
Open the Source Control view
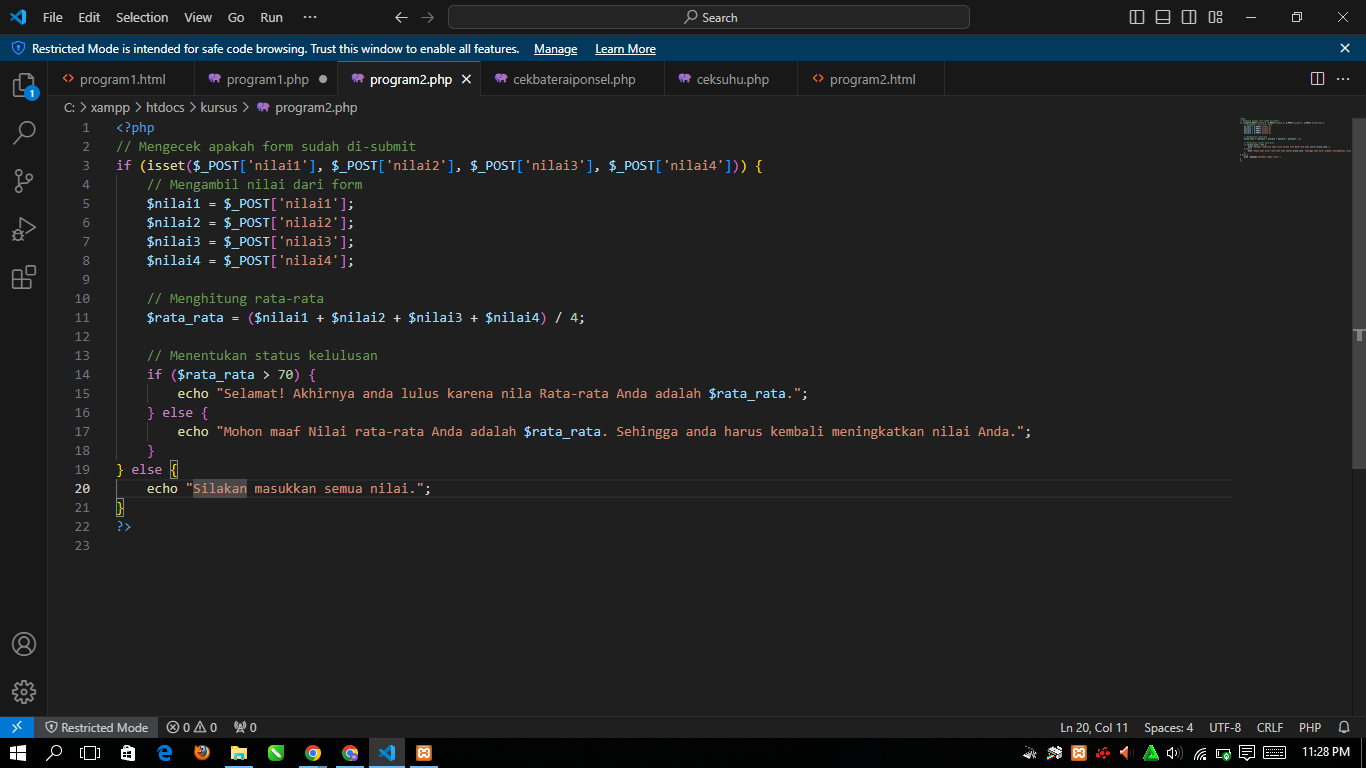[x=23, y=181]
